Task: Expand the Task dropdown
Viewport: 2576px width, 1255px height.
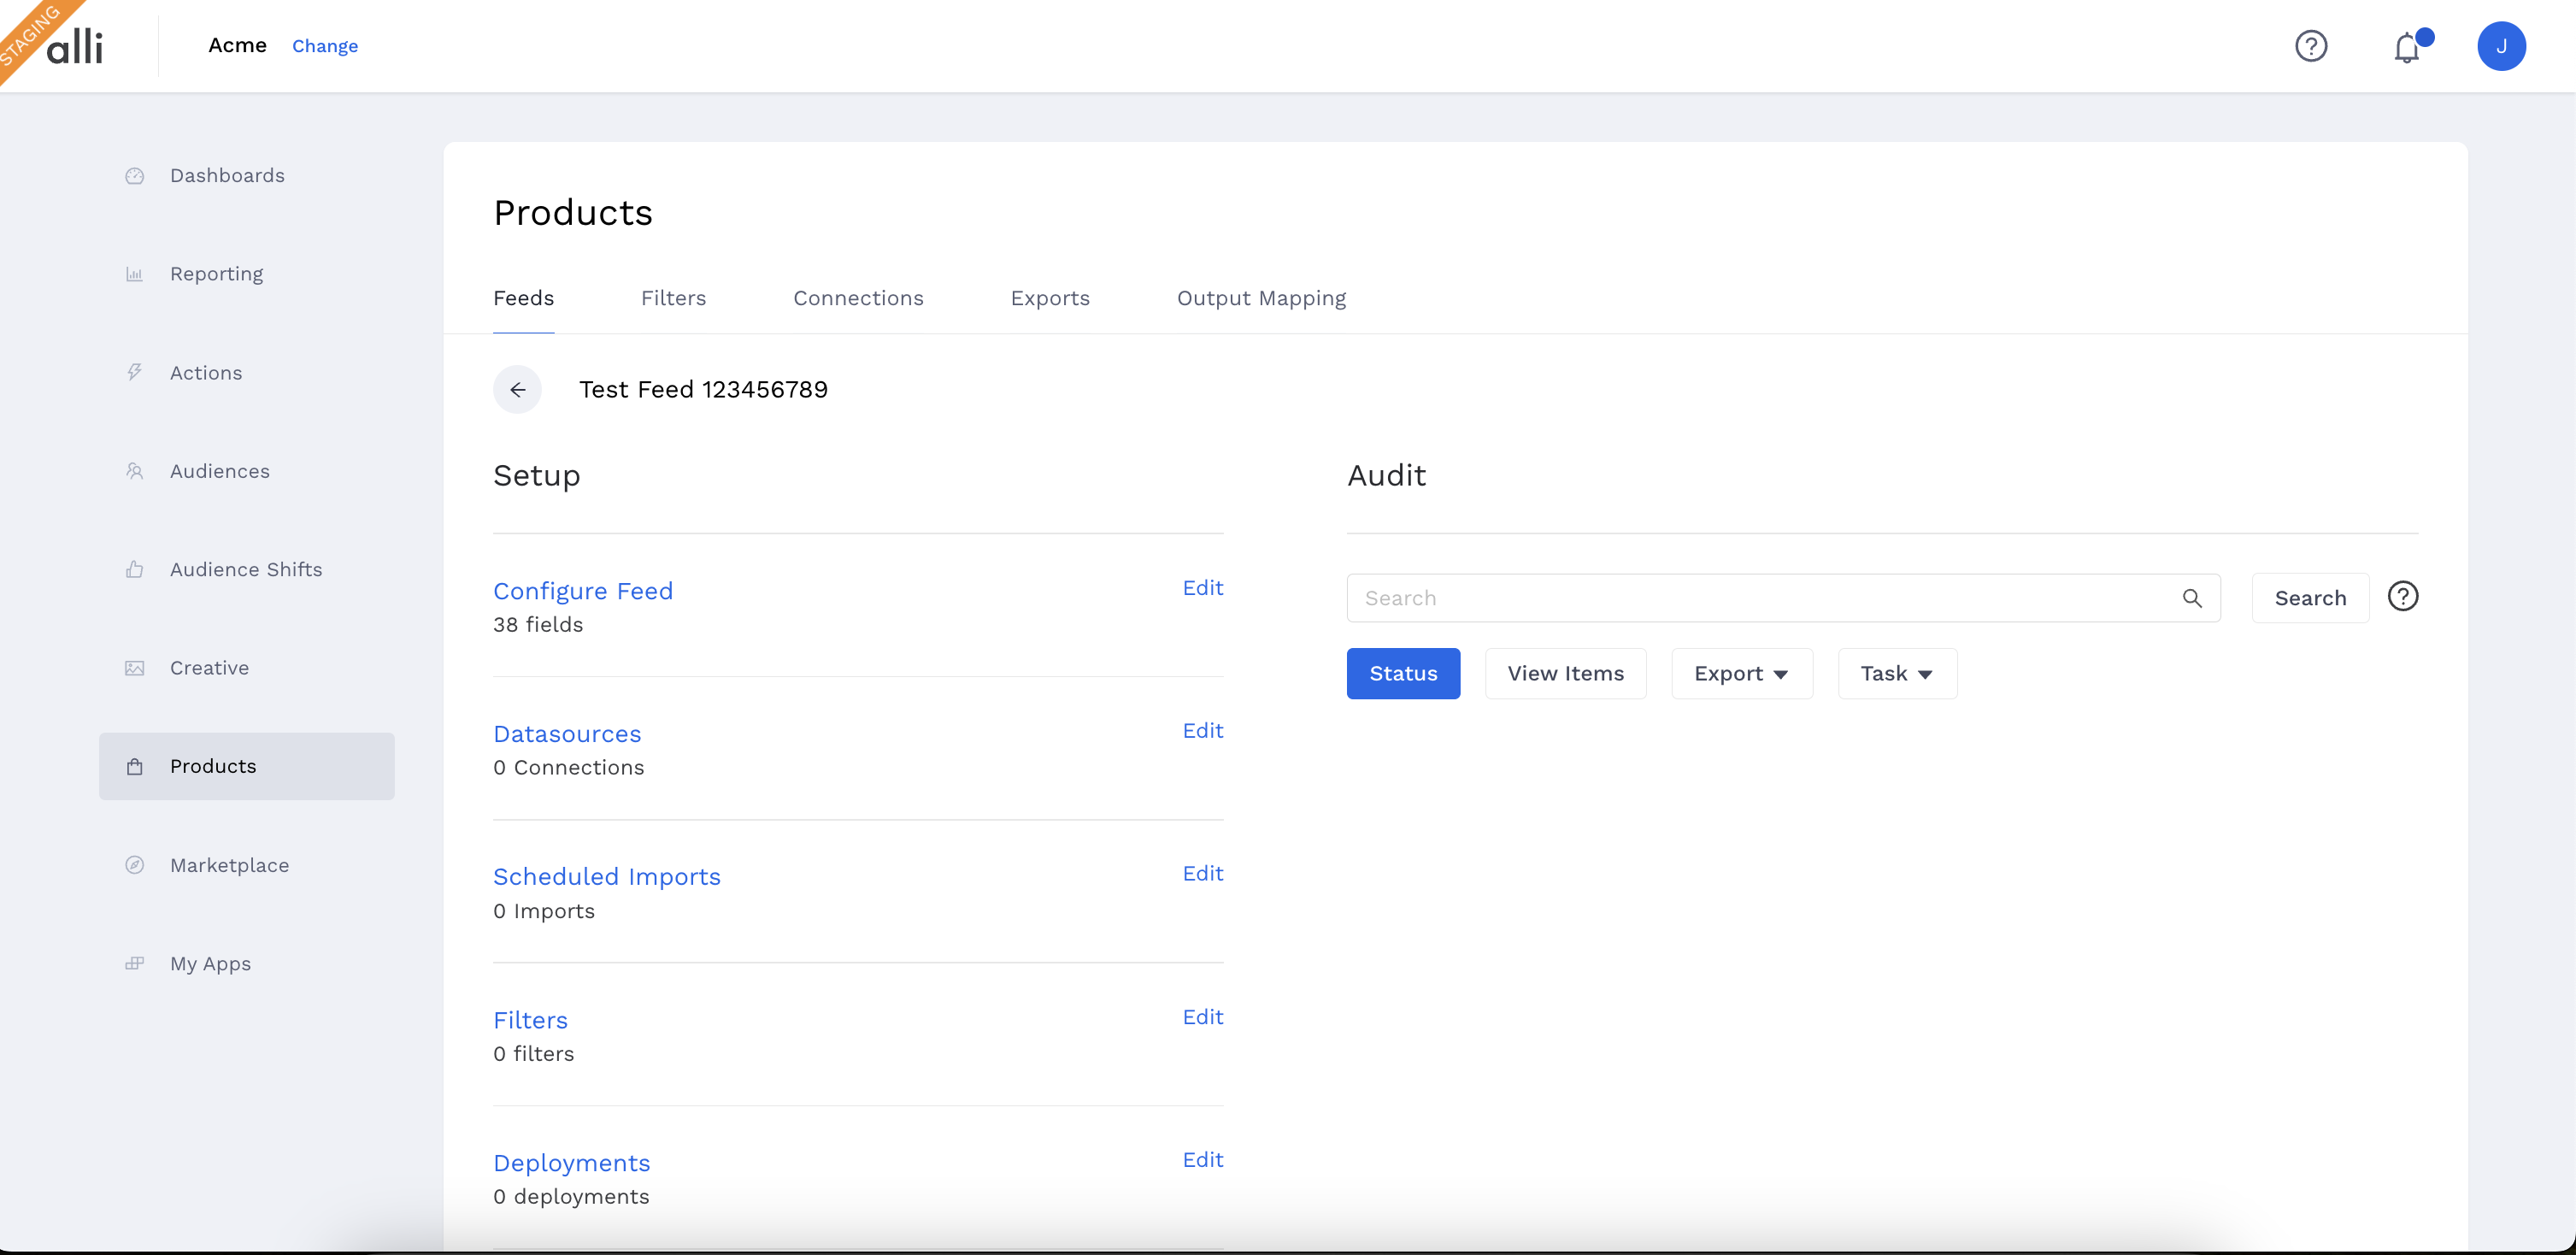Action: pyautogui.click(x=1897, y=674)
